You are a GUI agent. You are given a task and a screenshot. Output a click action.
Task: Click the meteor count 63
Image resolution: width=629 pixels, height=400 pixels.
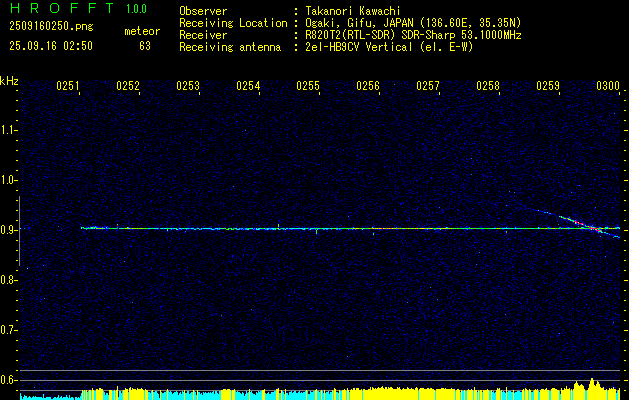point(145,46)
